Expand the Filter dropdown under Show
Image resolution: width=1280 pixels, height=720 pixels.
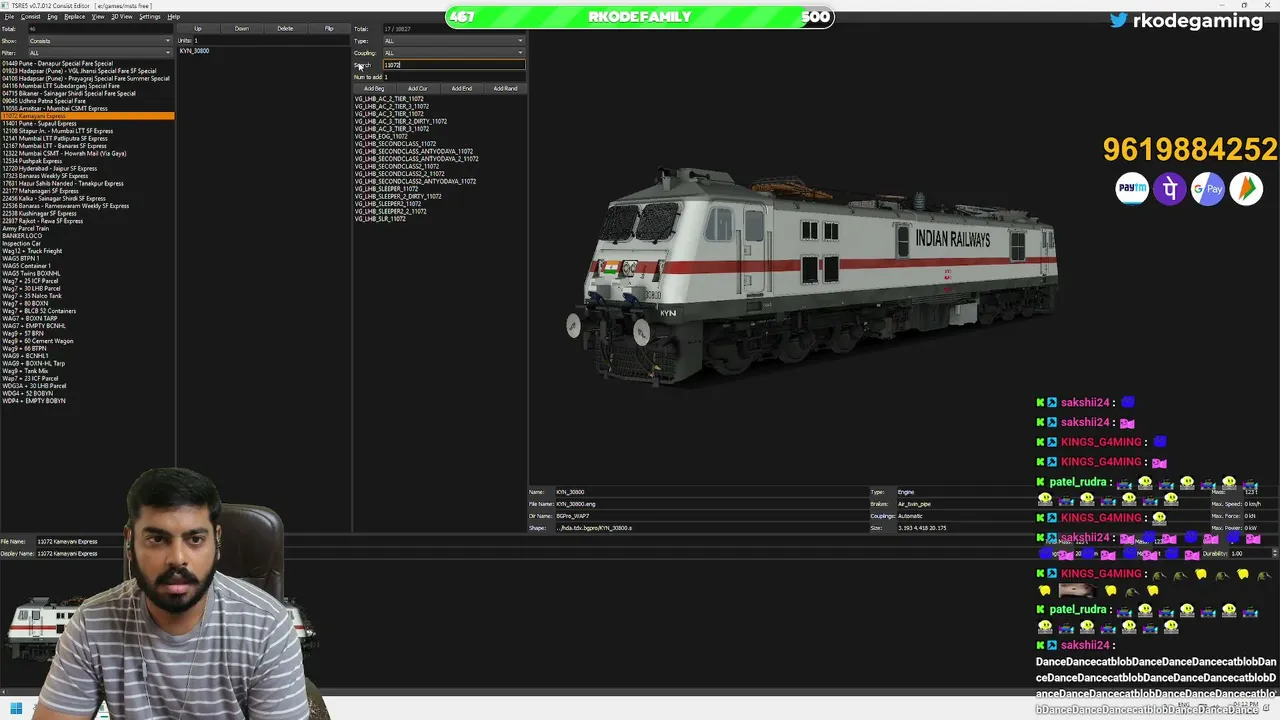click(100, 53)
